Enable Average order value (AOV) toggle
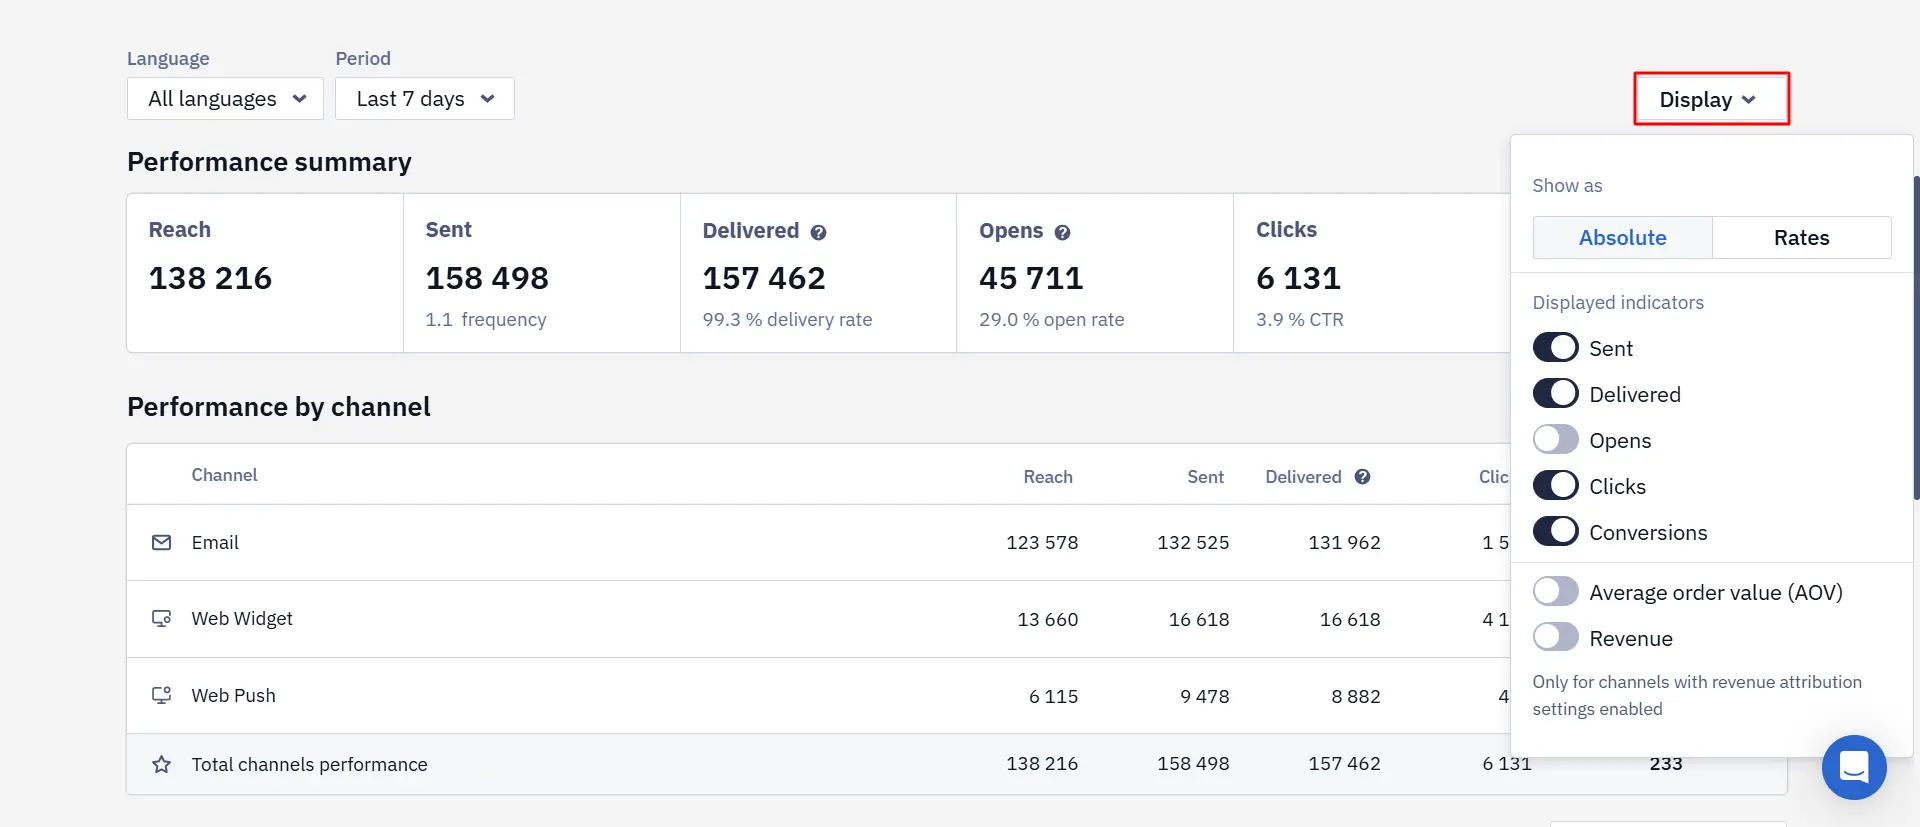This screenshot has width=1920, height=827. point(1556,592)
